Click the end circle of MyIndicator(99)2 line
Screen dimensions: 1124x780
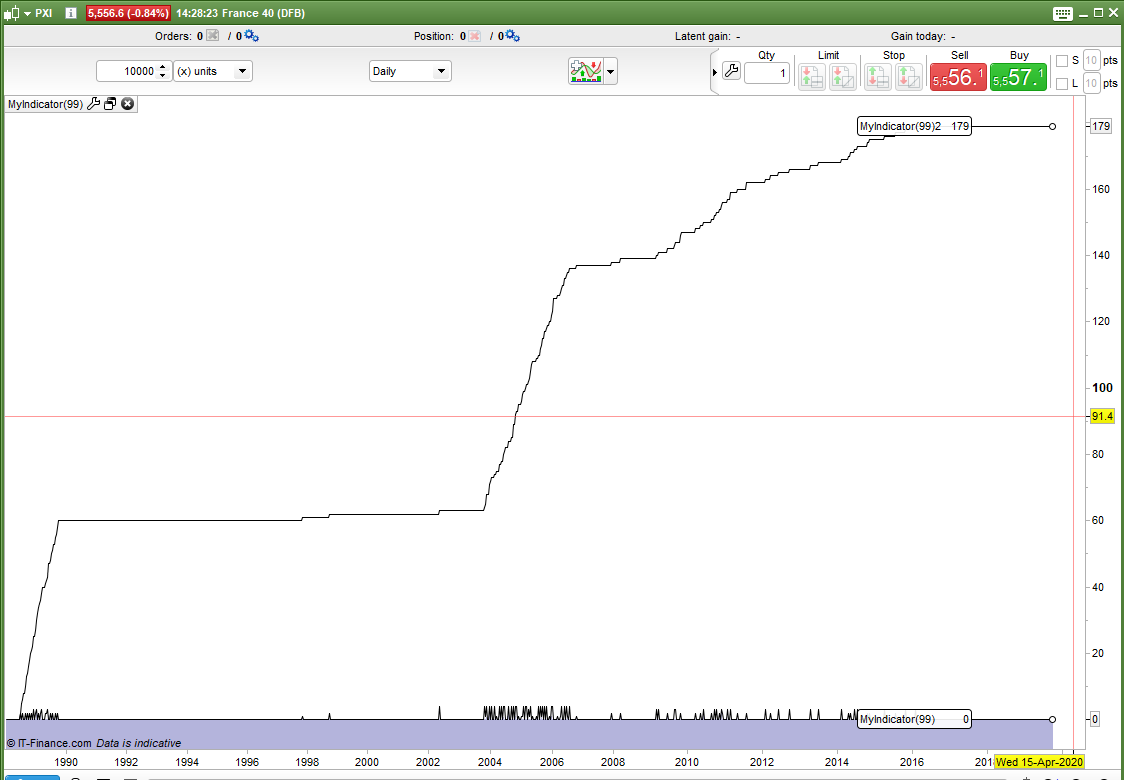pyautogui.click(x=1052, y=126)
